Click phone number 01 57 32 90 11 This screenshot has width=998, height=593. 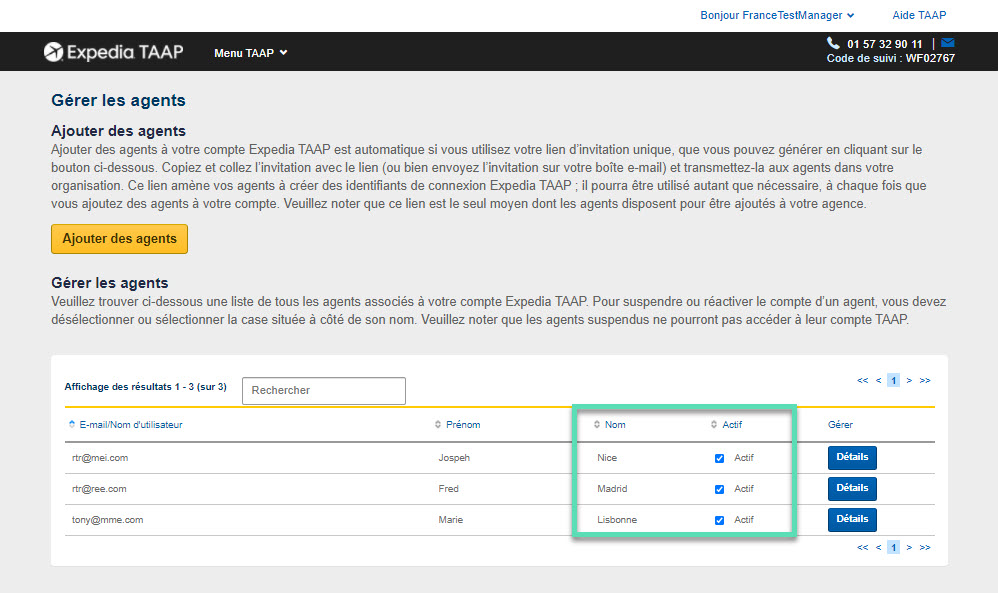(884, 44)
